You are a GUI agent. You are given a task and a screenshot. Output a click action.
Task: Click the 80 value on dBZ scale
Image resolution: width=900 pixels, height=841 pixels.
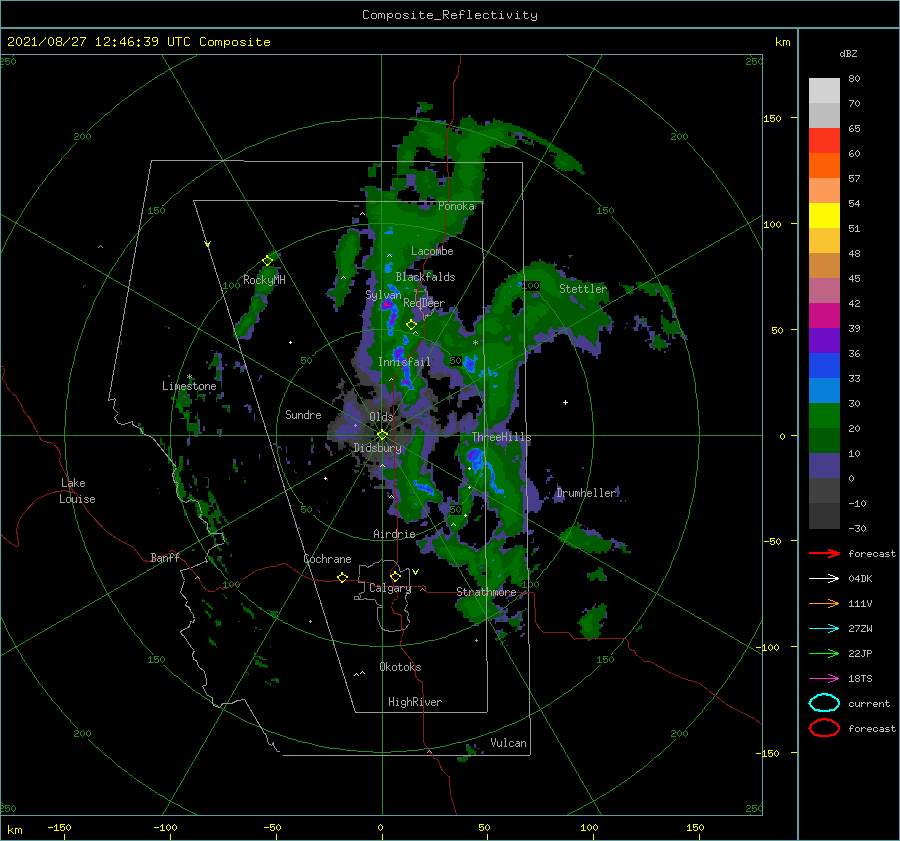(x=854, y=78)
